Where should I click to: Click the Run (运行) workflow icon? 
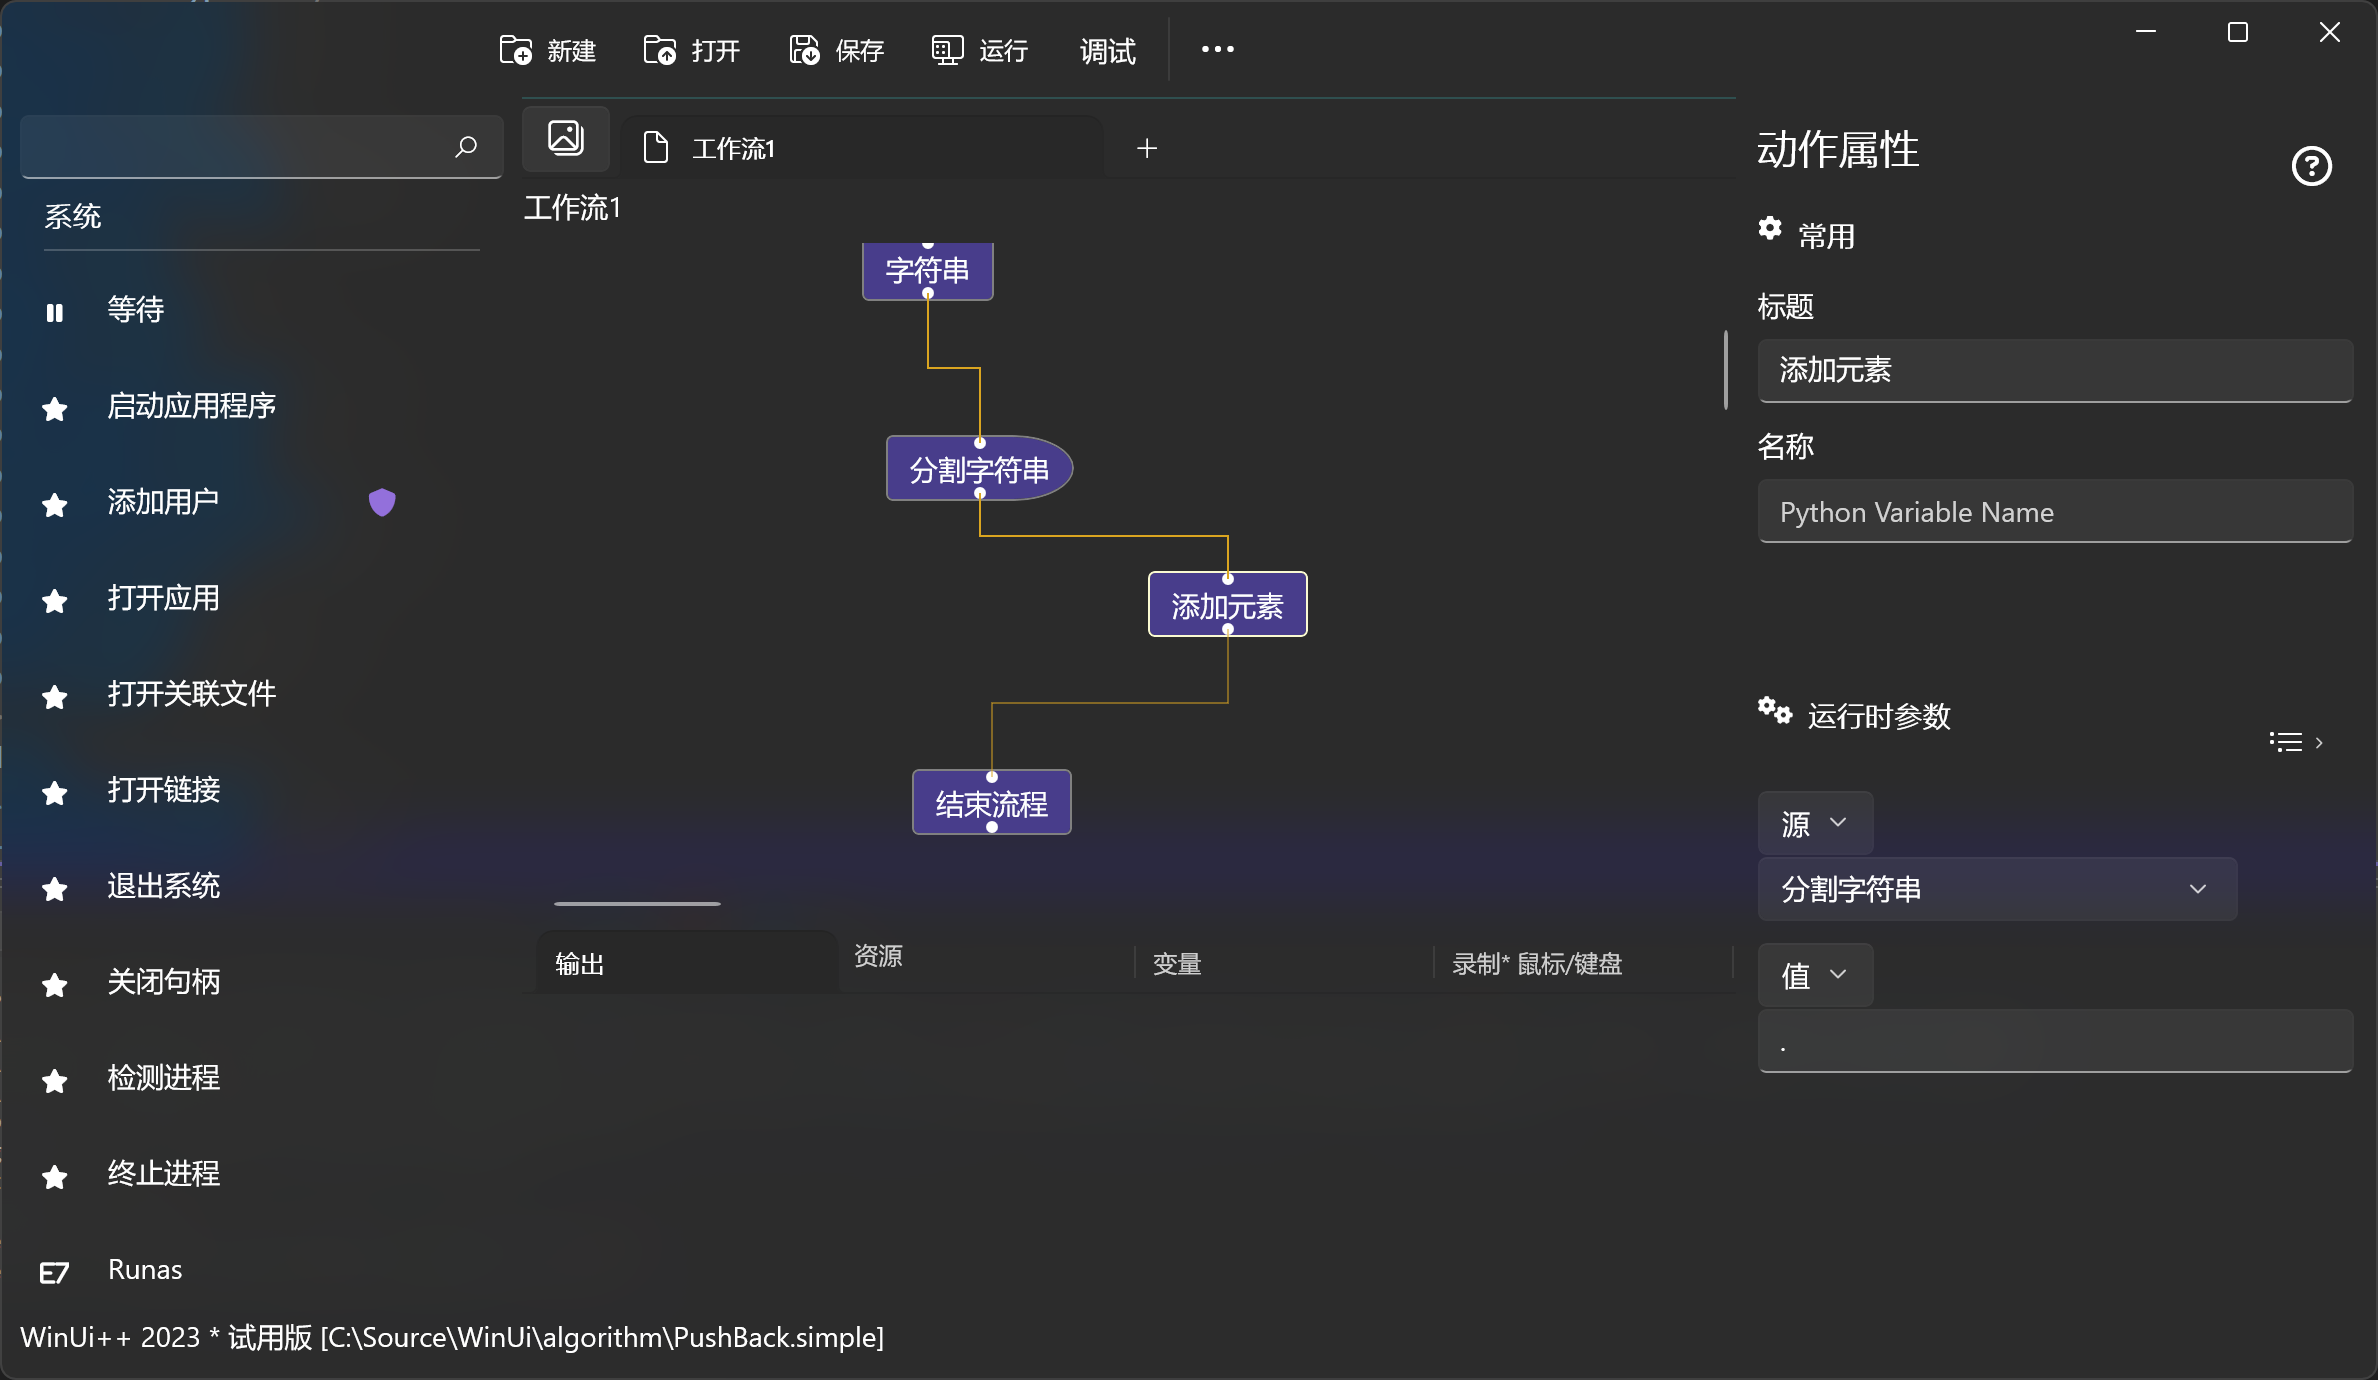click(947, 50)
